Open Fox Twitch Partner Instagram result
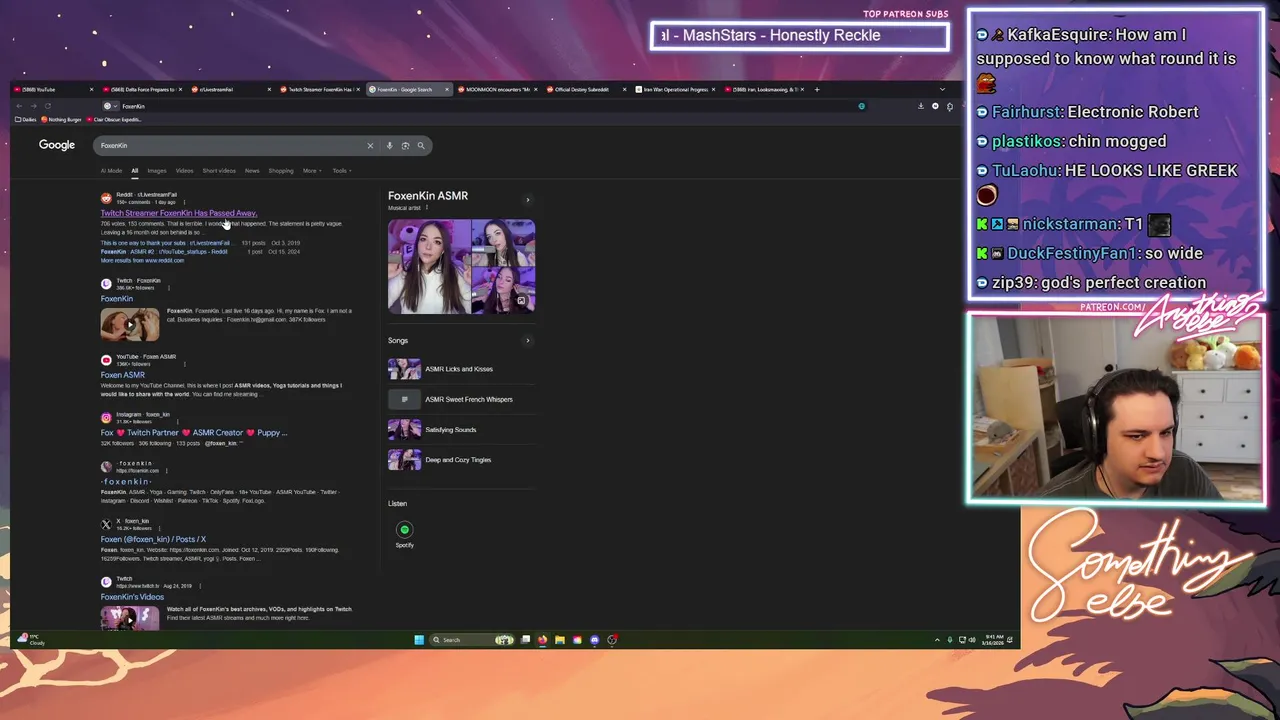 click(x=193, y=433)
